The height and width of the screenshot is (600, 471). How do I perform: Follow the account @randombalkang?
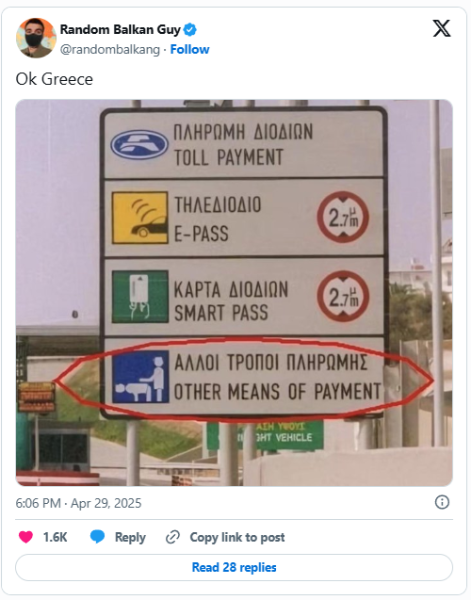(x=189, y=49)
